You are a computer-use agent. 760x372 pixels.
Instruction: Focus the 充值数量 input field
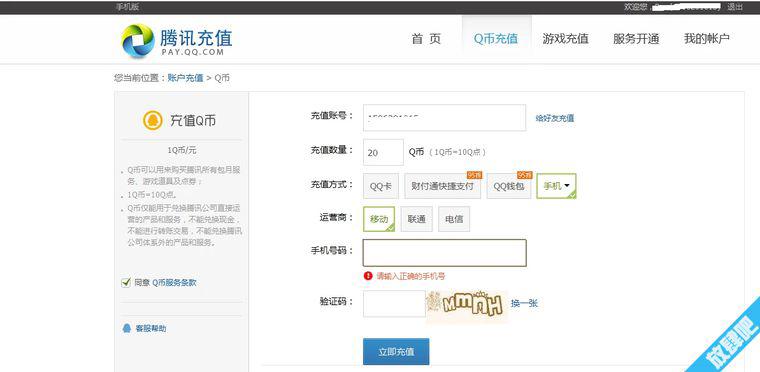[383, 152]
